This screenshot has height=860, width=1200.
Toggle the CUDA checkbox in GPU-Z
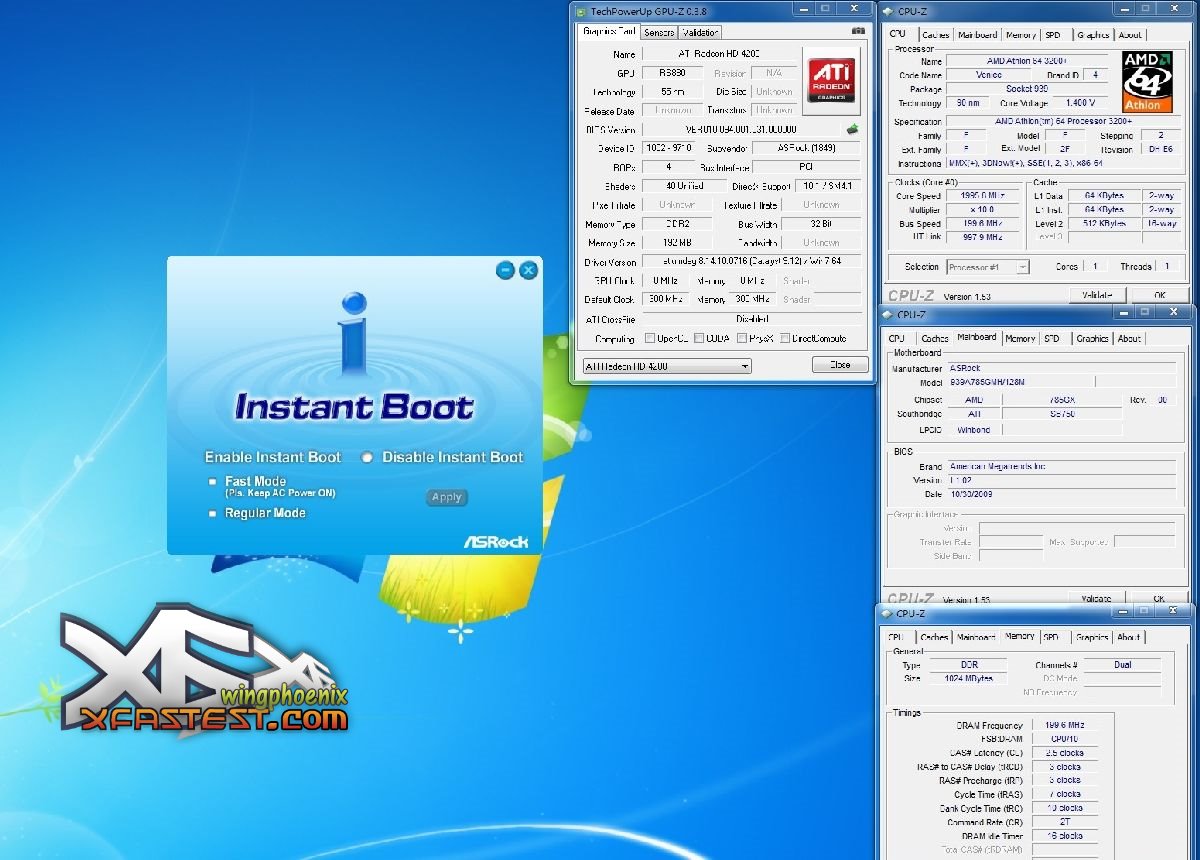point(699,338)
